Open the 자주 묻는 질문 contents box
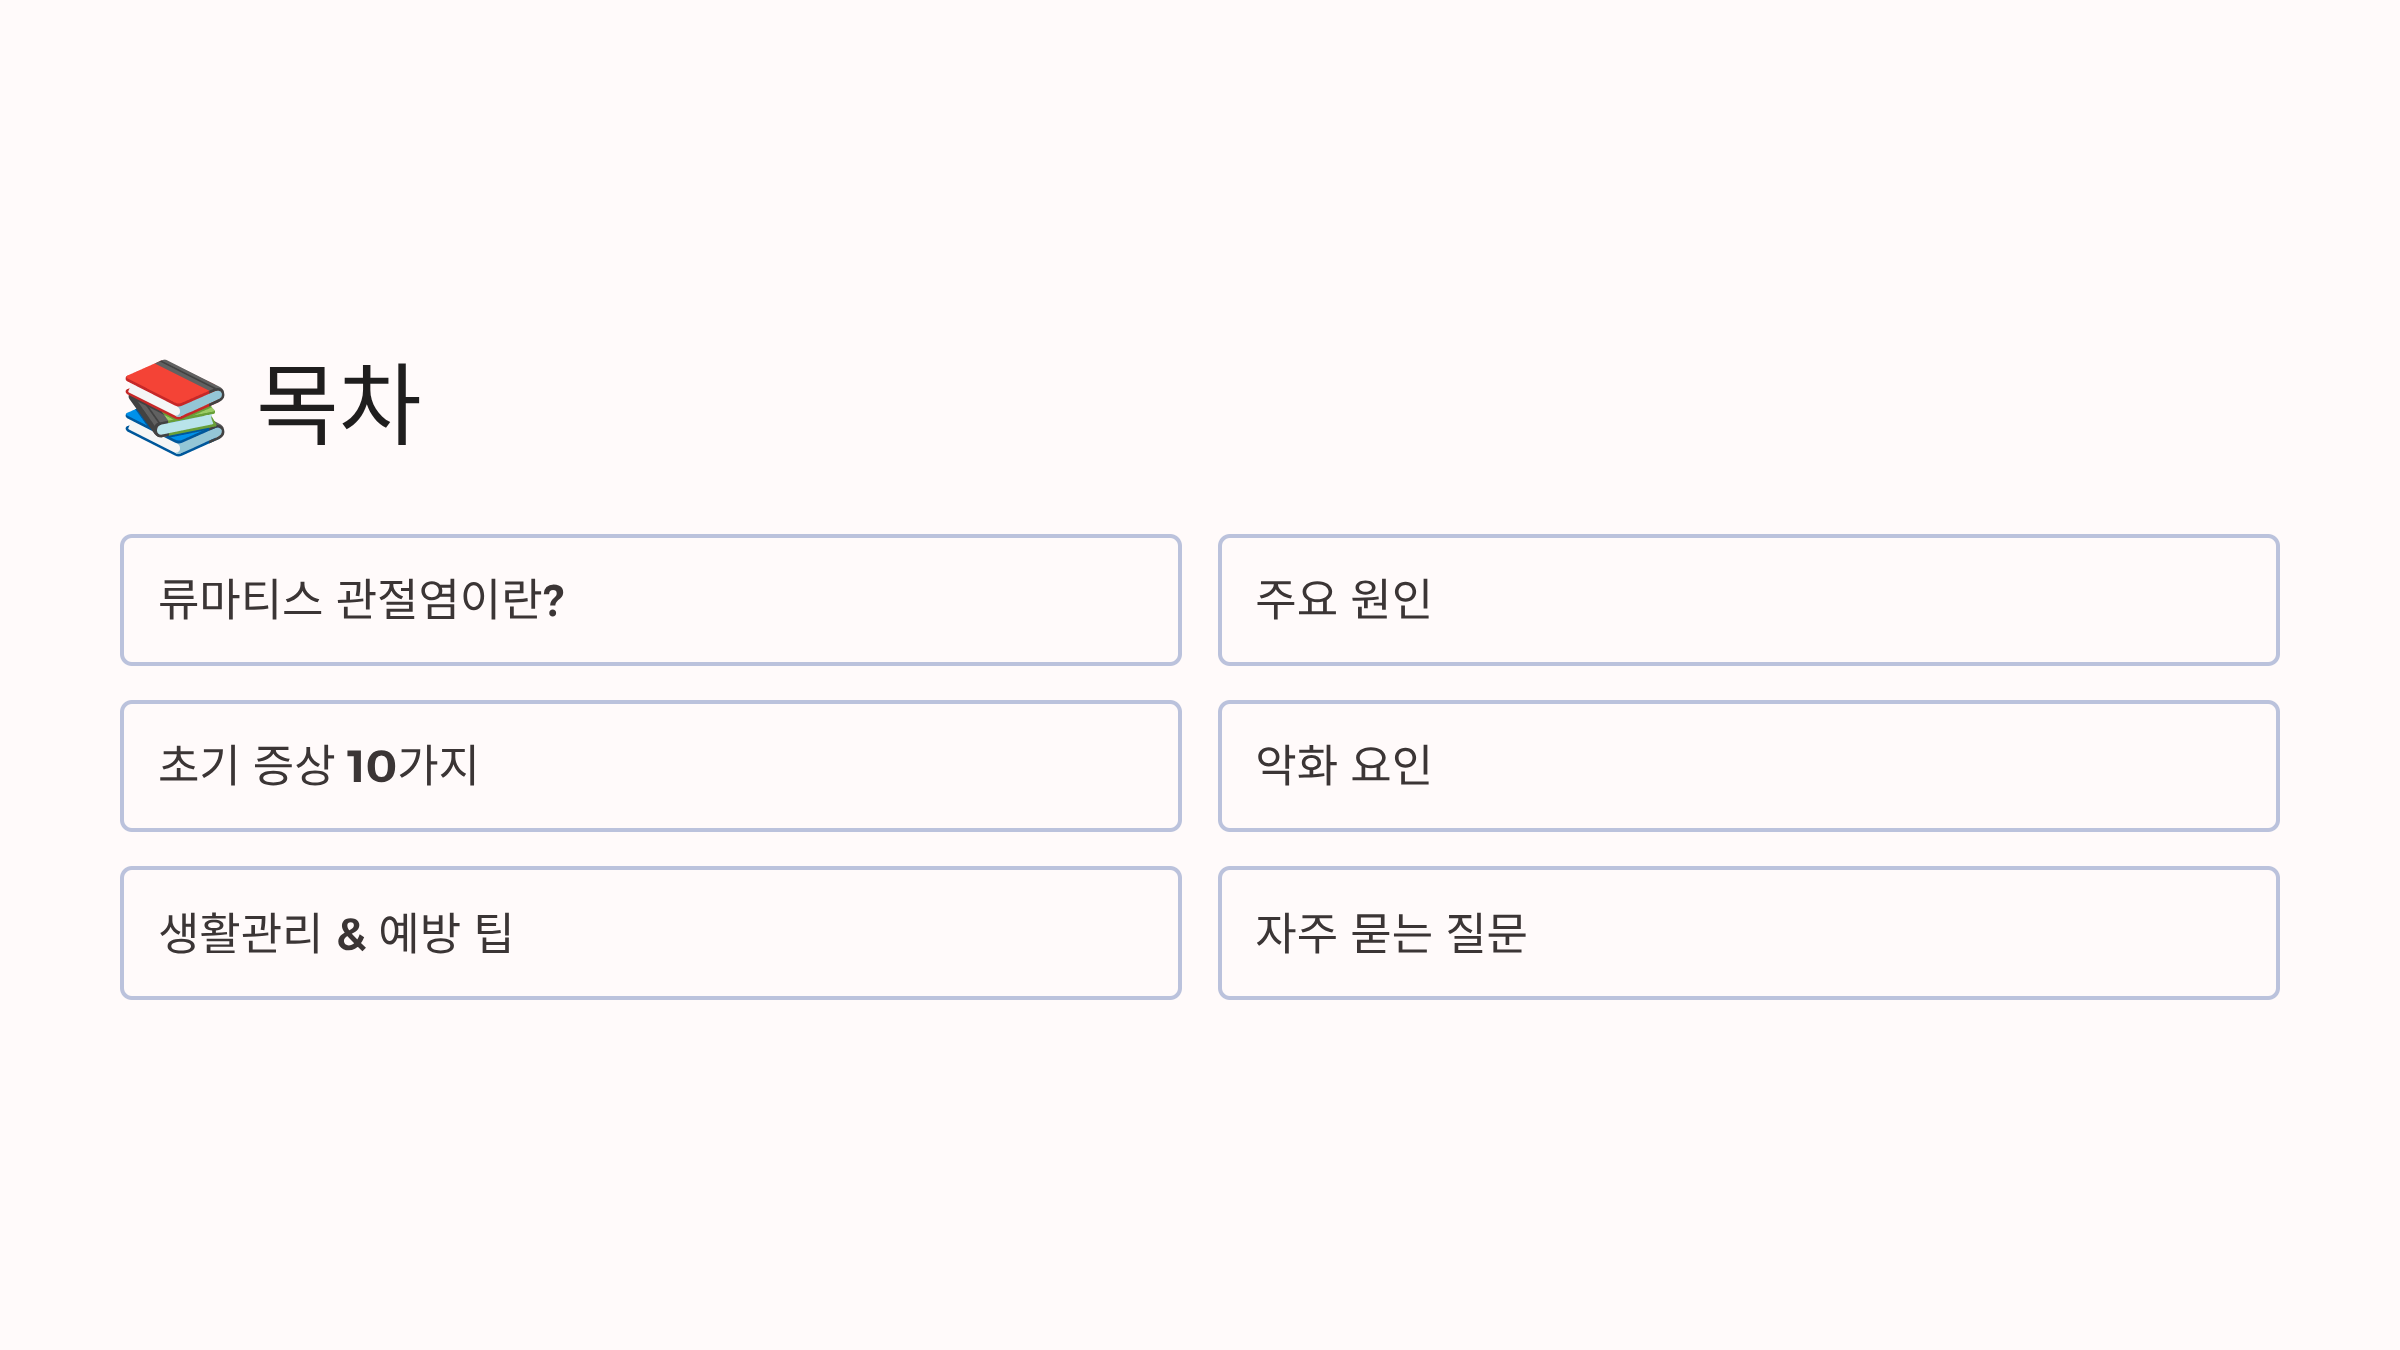The height and width of the screenshot is (1350, 2400). point(1749,933)
